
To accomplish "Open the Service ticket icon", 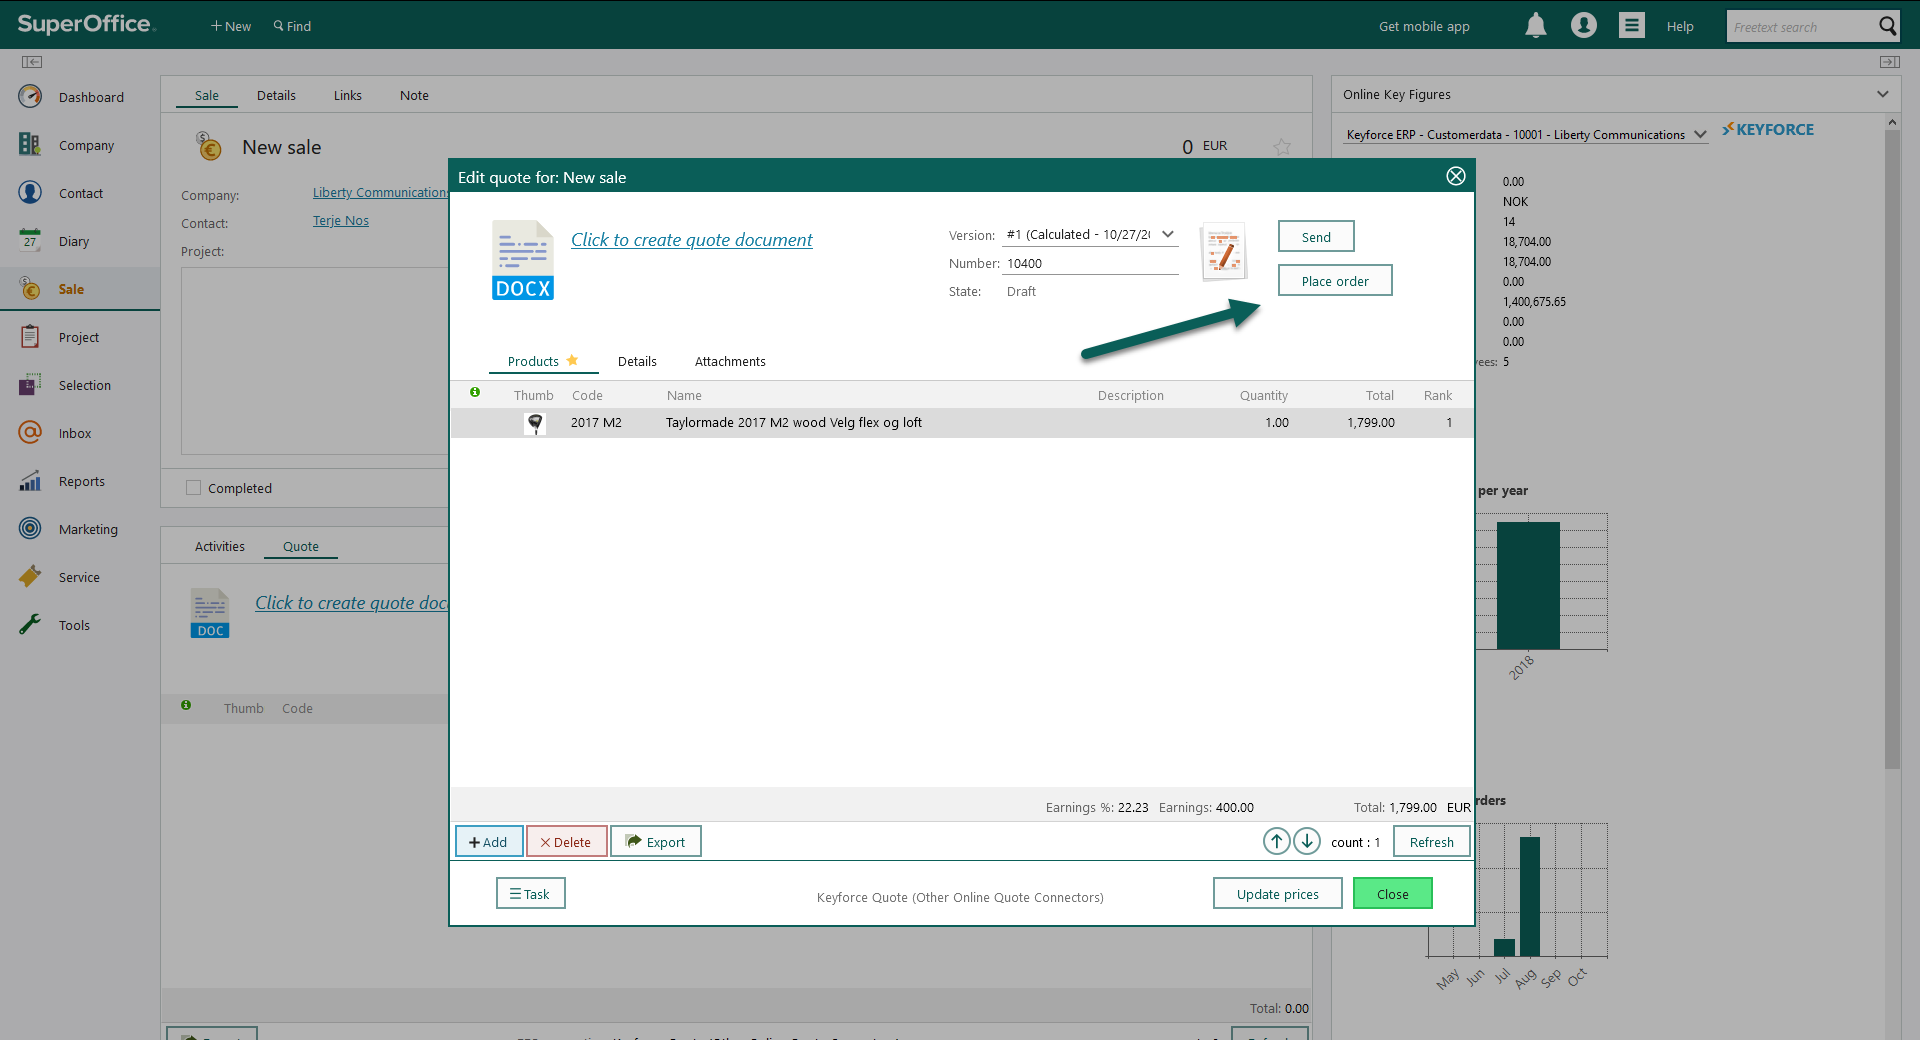I will [30, 576].
